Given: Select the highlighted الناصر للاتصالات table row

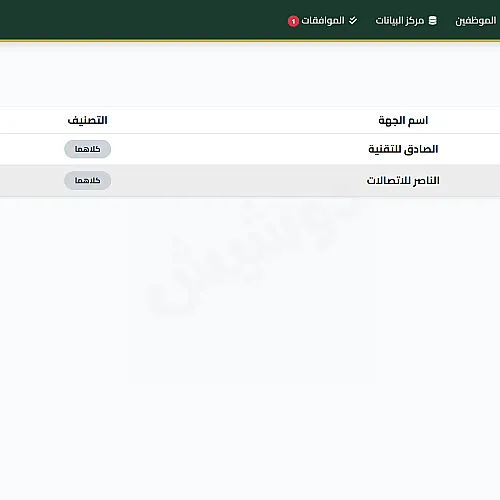Looking at the screenshot, I should pos(250,181).
